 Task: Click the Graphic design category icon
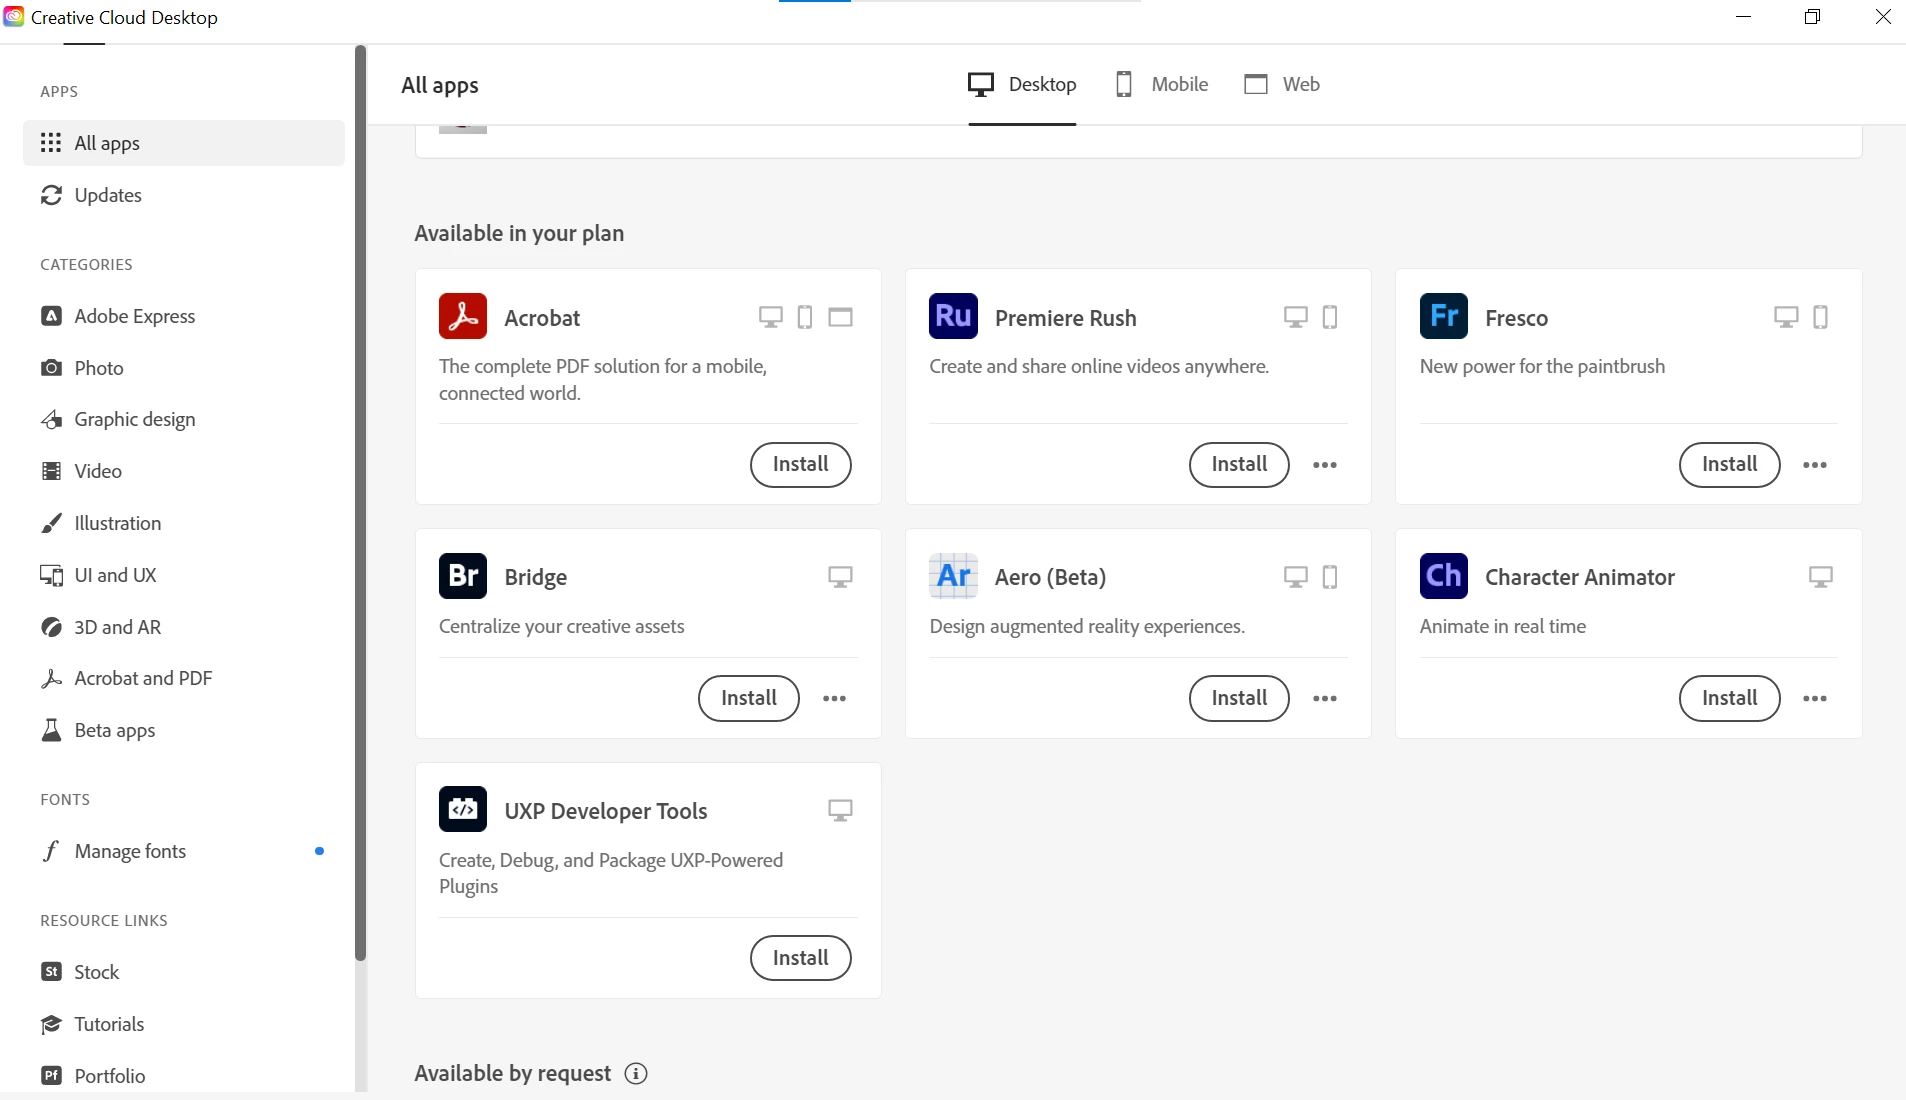click(x=51, y=419)
